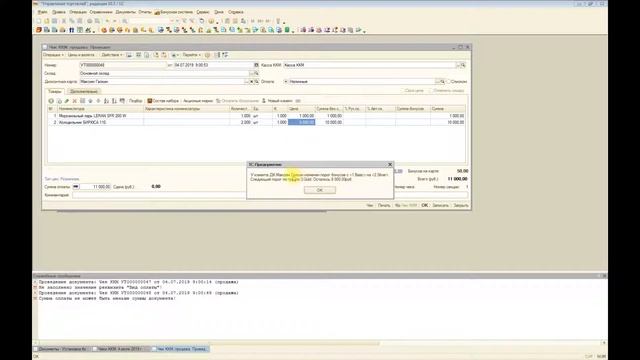Open Дисконтная карта record with magnifier icon
Viewport: 640px width, 360px height.
256,82
